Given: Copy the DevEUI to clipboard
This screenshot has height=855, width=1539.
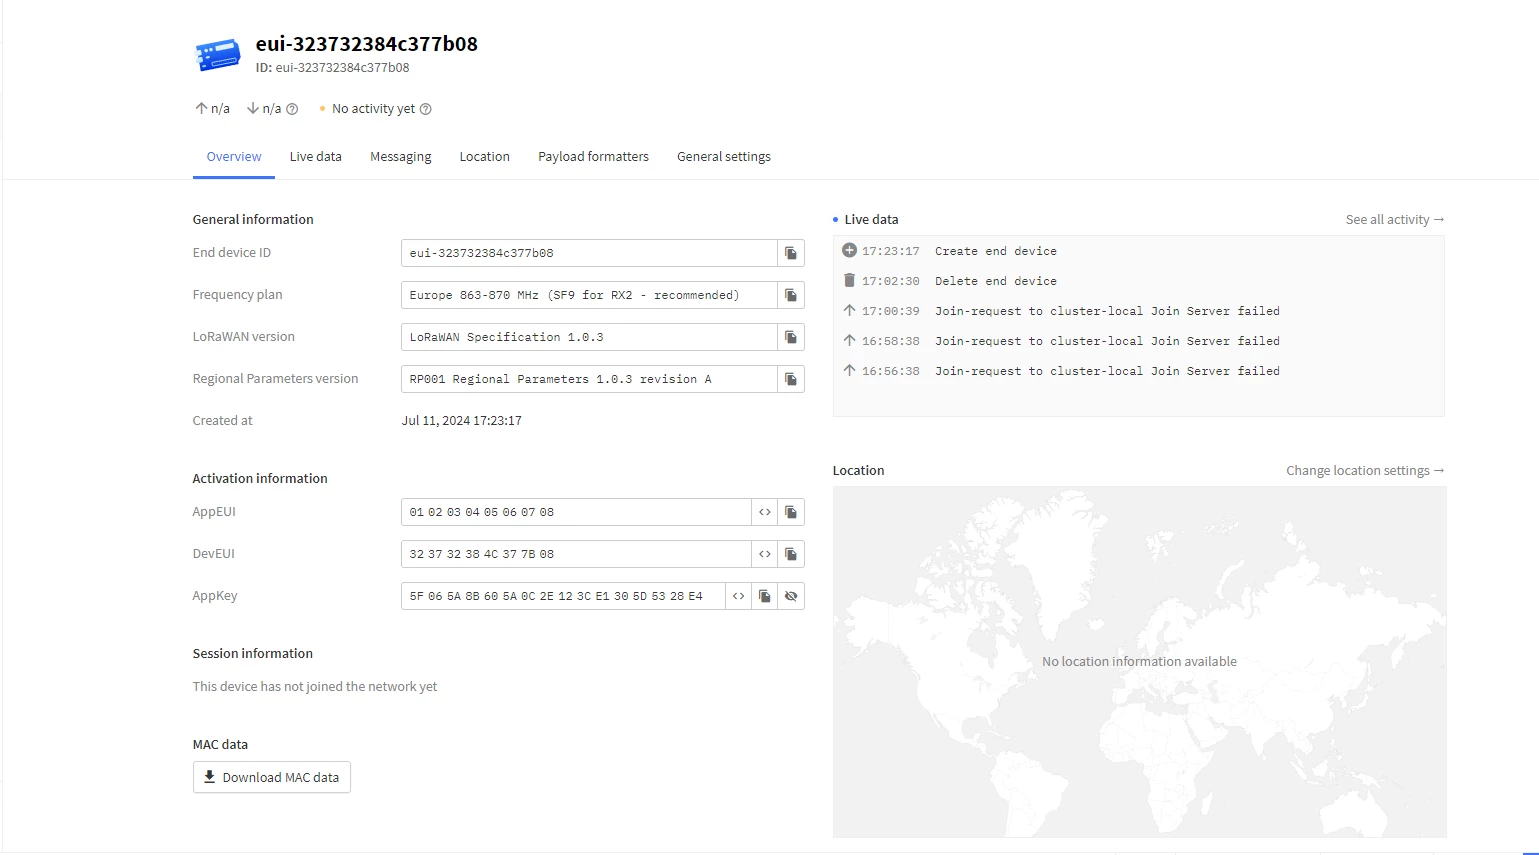Looking at the screenshot, I should tap(791, 554).
